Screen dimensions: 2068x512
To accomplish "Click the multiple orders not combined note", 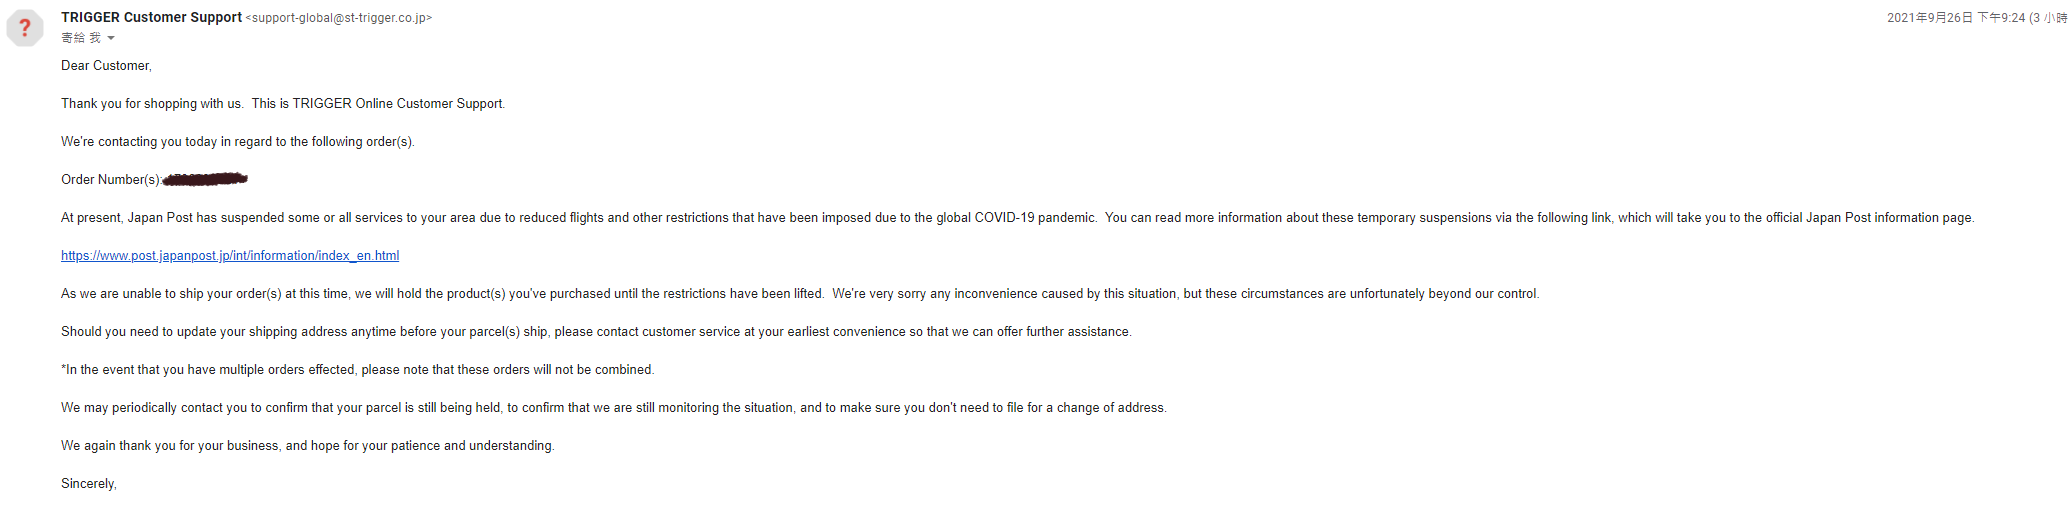I will 358,370.
